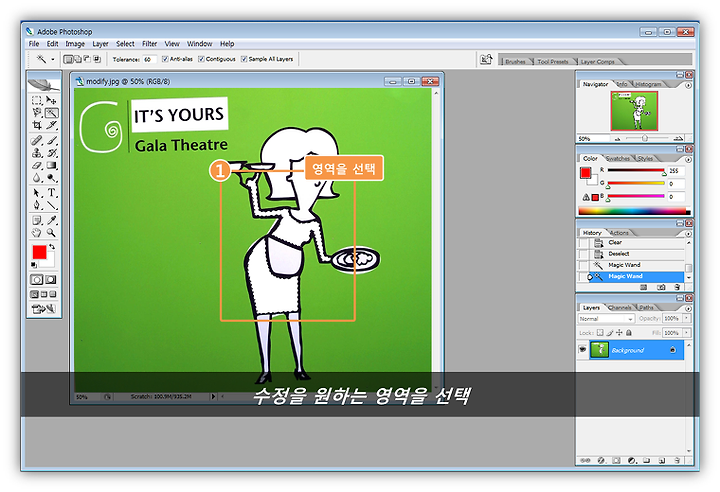
Task: Reset default foreground and background colors
Action: click(34, 265)
